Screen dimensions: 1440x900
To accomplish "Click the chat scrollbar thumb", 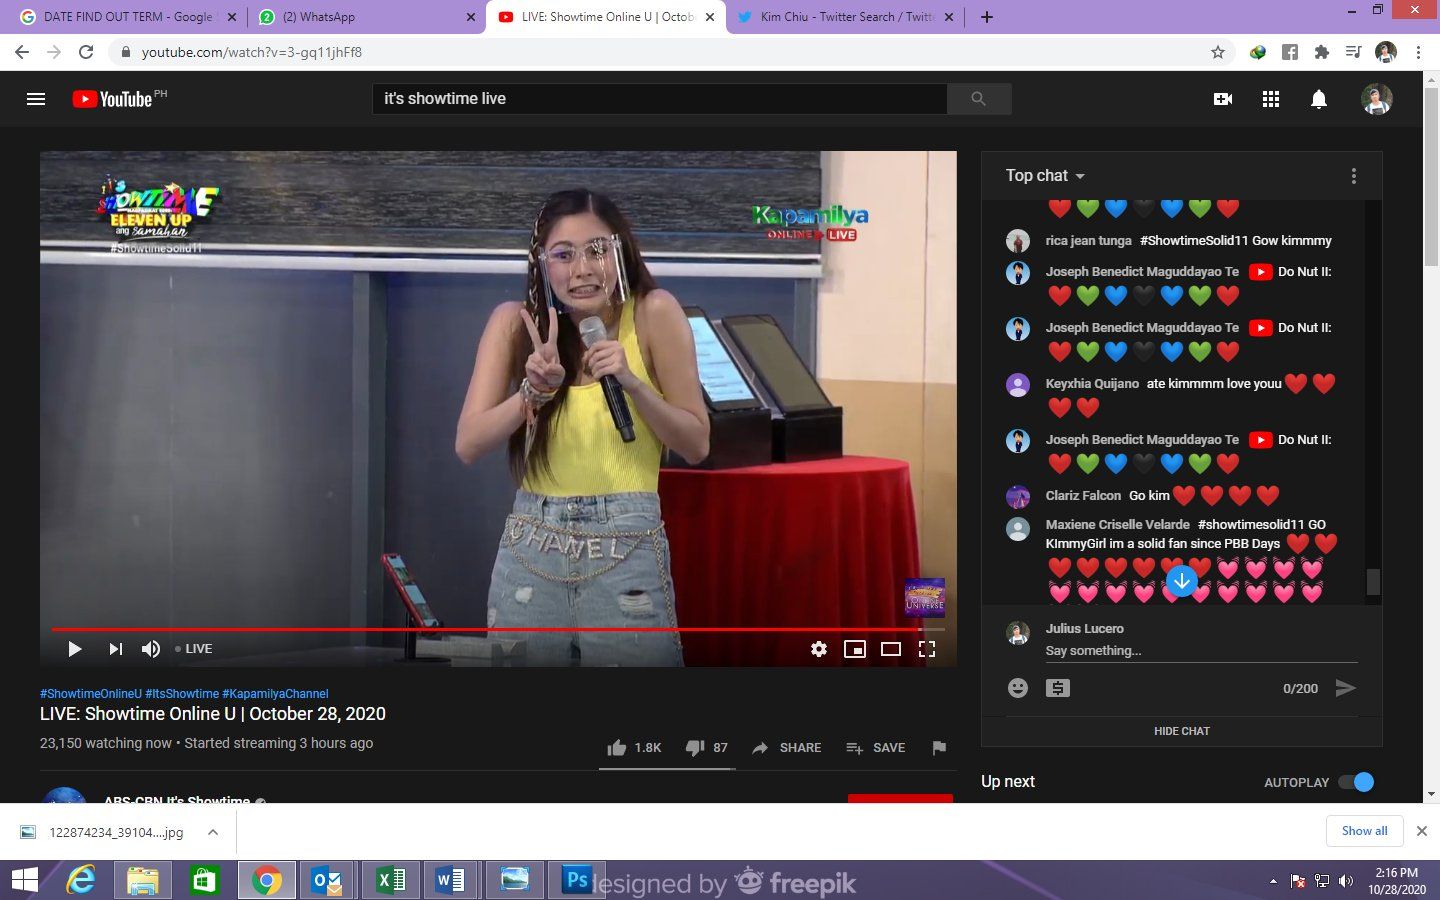I will click(1374, 582).
